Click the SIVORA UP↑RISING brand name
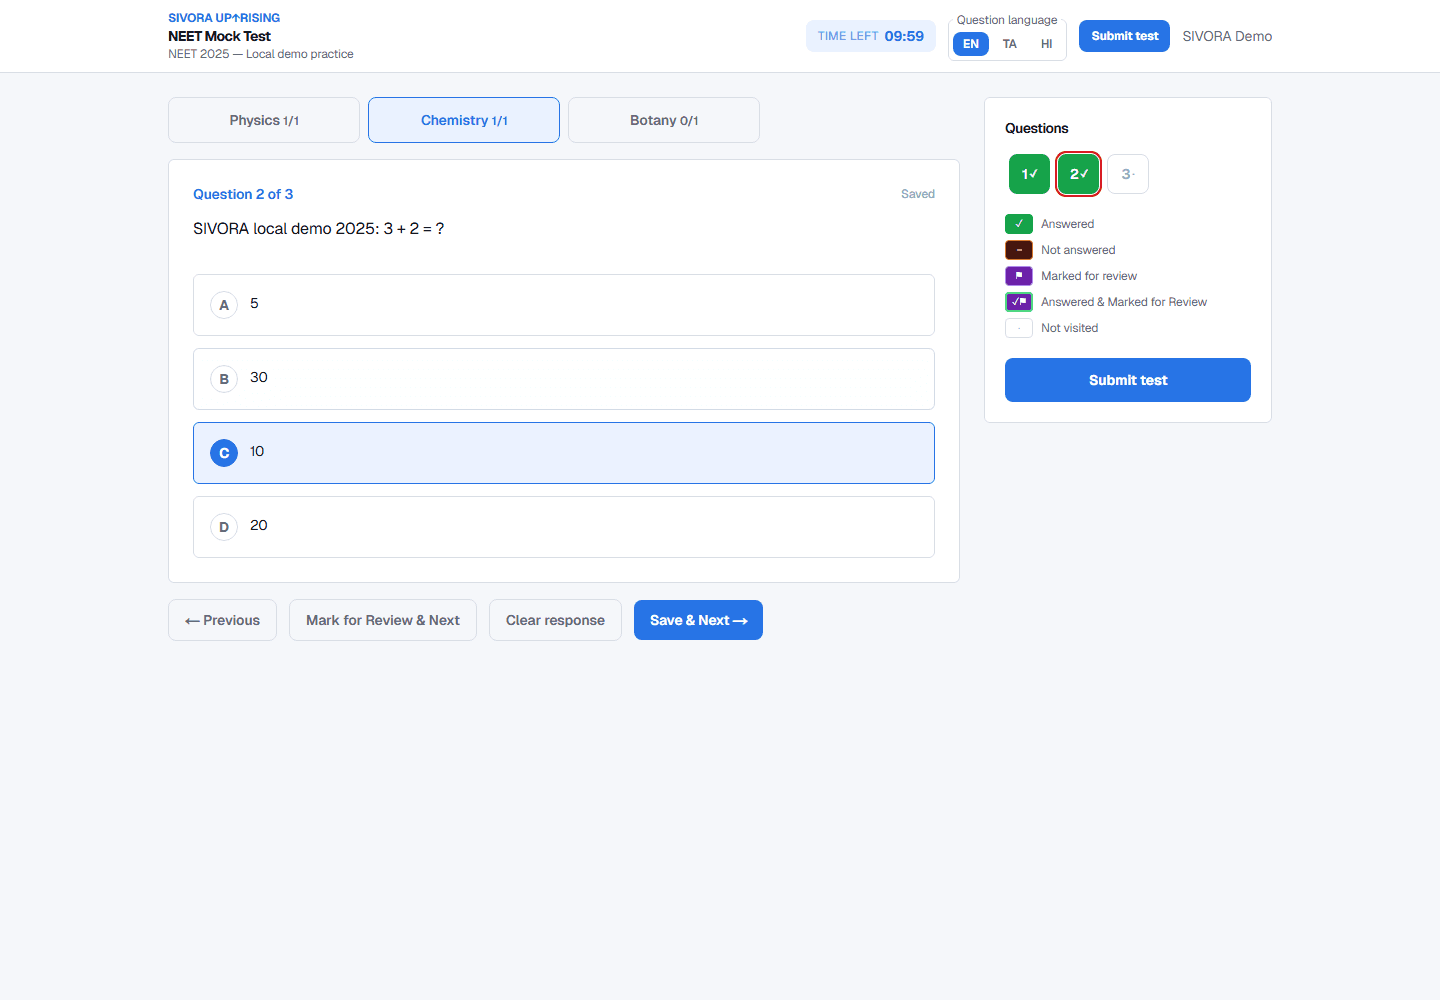The height and width of the screenshot is (1000, 1440). [224, 18]
